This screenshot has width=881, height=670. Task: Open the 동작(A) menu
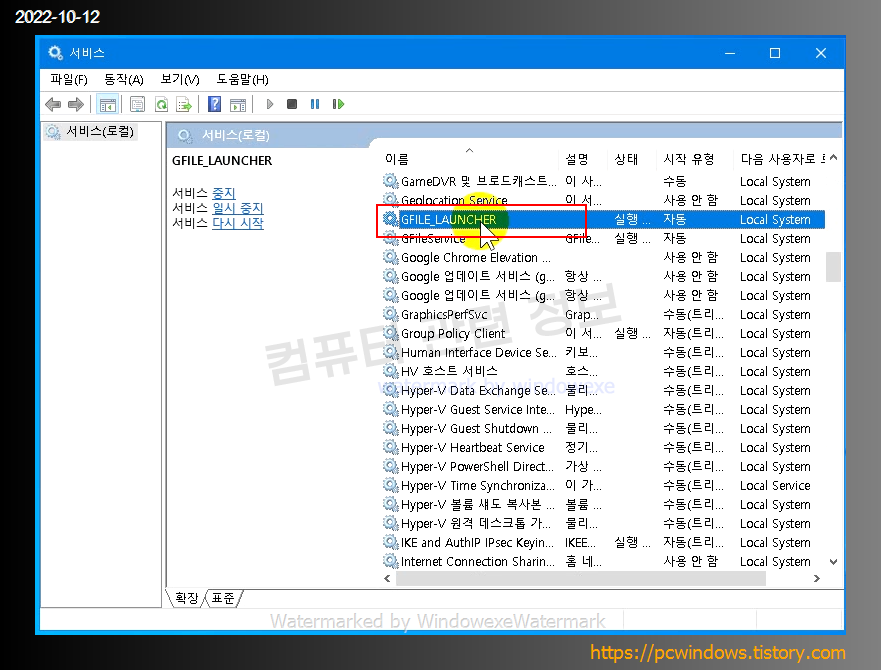[x=124, y=79]
